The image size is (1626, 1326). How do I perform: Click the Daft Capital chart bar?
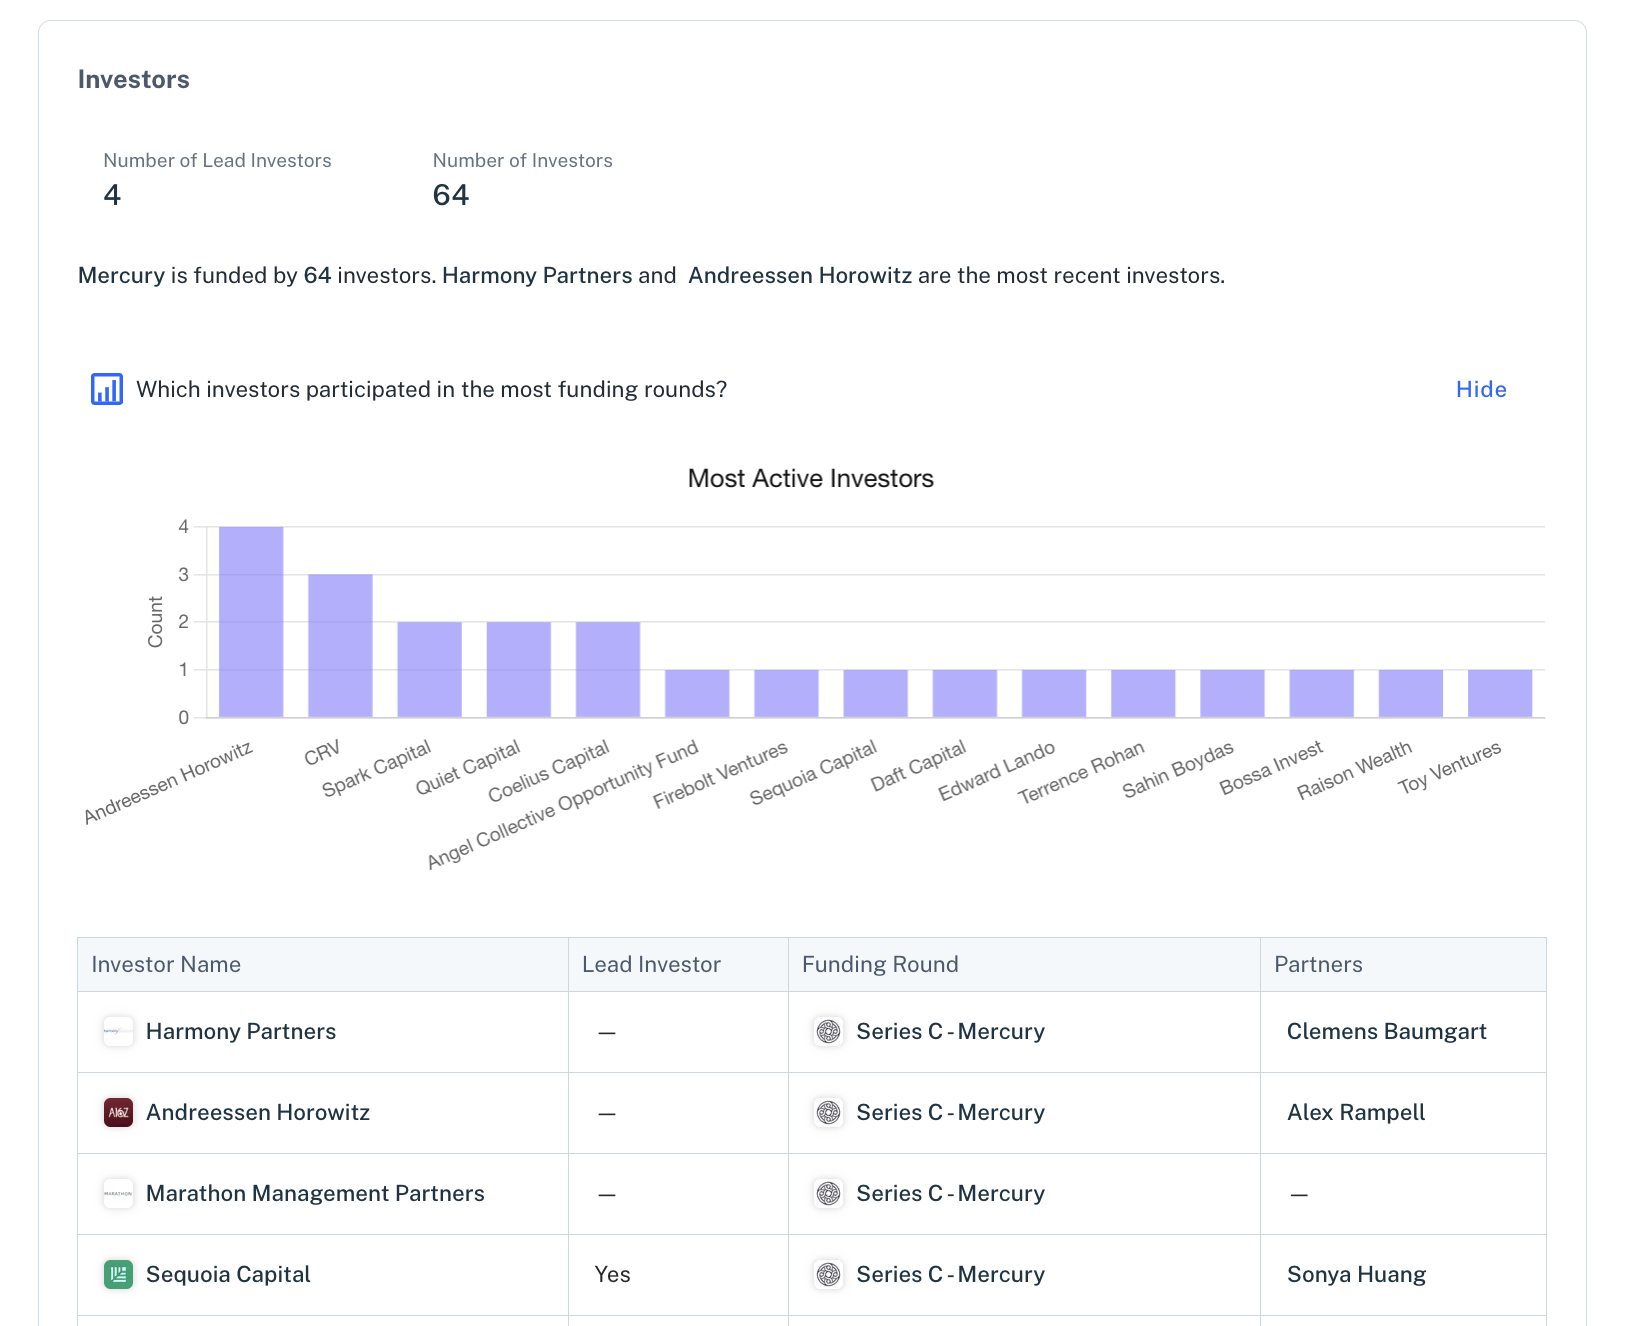click(965, 693)
